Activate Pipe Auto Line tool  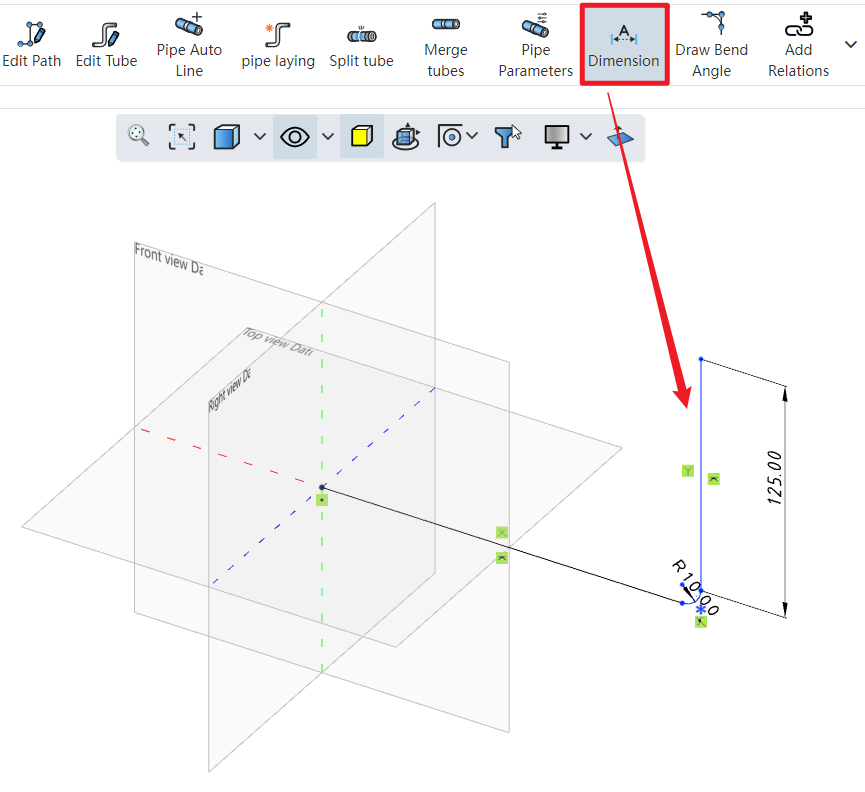pos(189,45)
